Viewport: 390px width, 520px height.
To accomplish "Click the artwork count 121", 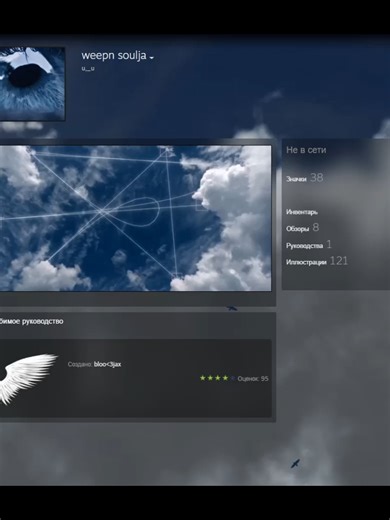I will pos(339,261).
